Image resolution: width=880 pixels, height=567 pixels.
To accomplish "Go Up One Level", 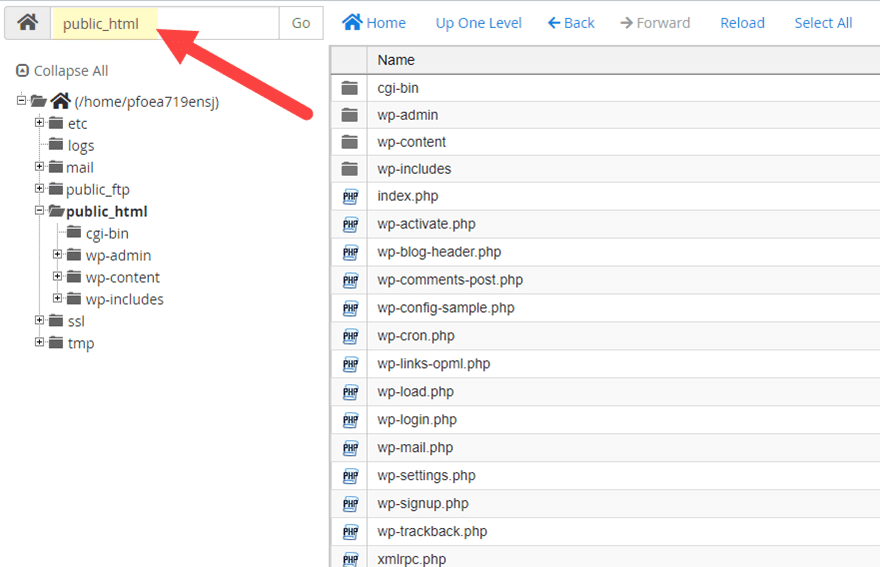I will click(479, 23).
